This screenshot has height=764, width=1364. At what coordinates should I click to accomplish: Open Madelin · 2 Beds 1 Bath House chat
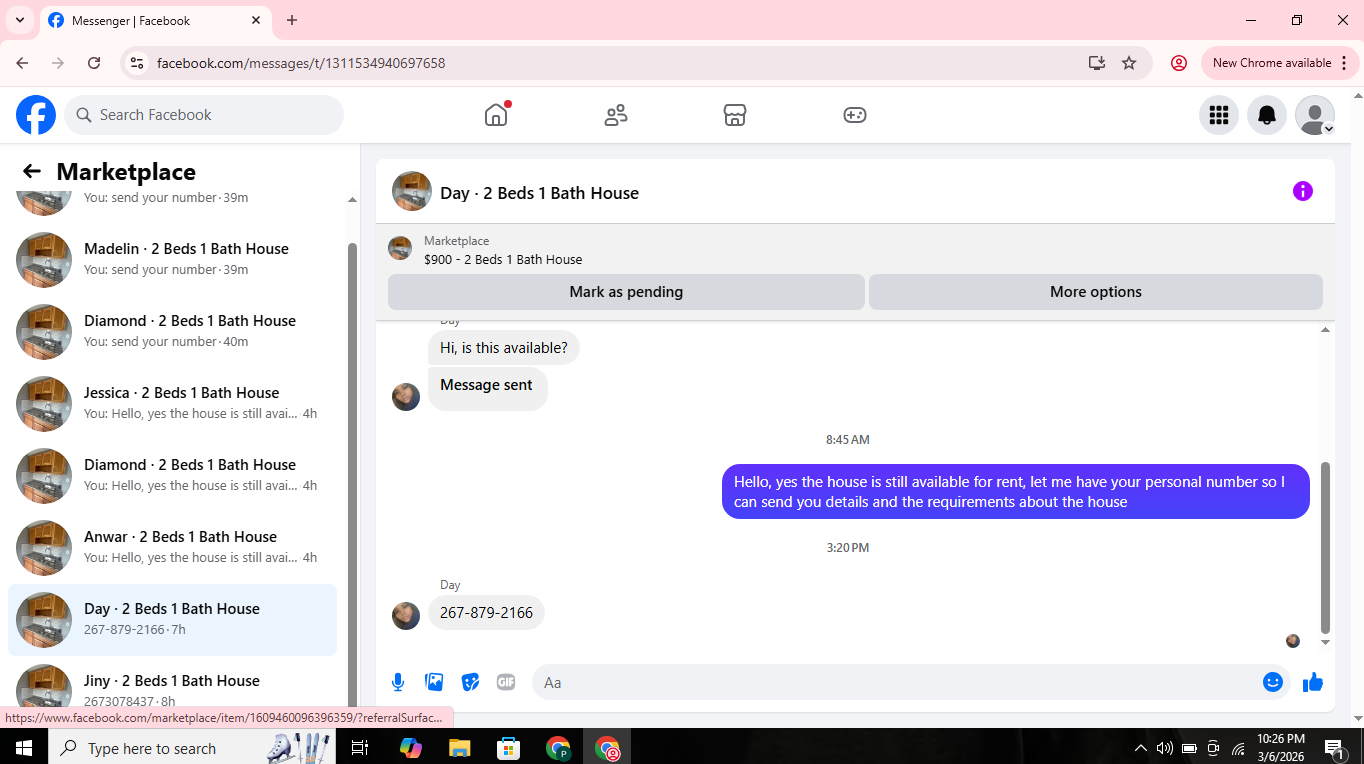coord(172,259)
